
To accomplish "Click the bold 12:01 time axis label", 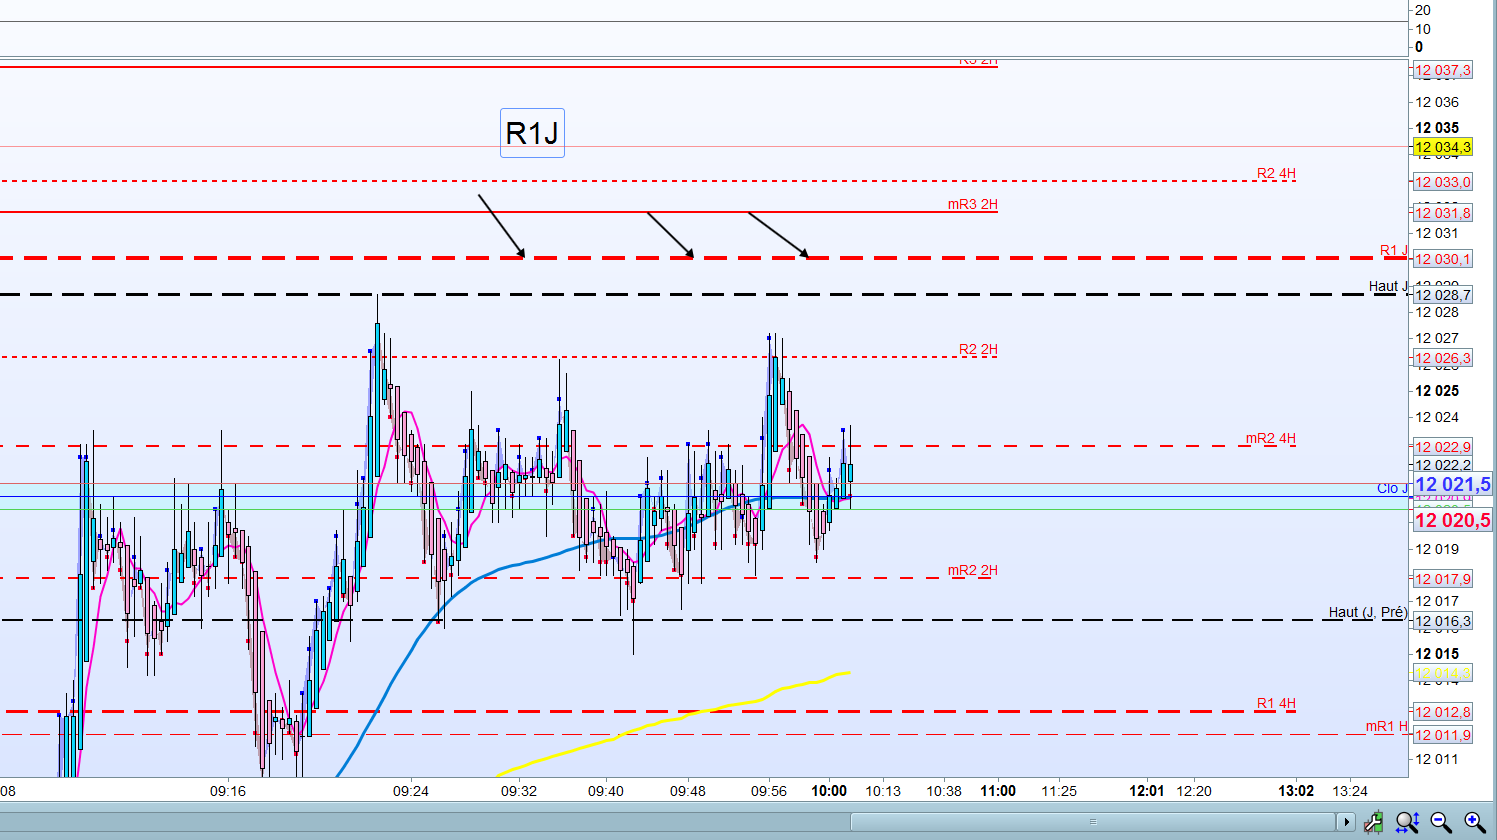I will (x=1147, y=791).
